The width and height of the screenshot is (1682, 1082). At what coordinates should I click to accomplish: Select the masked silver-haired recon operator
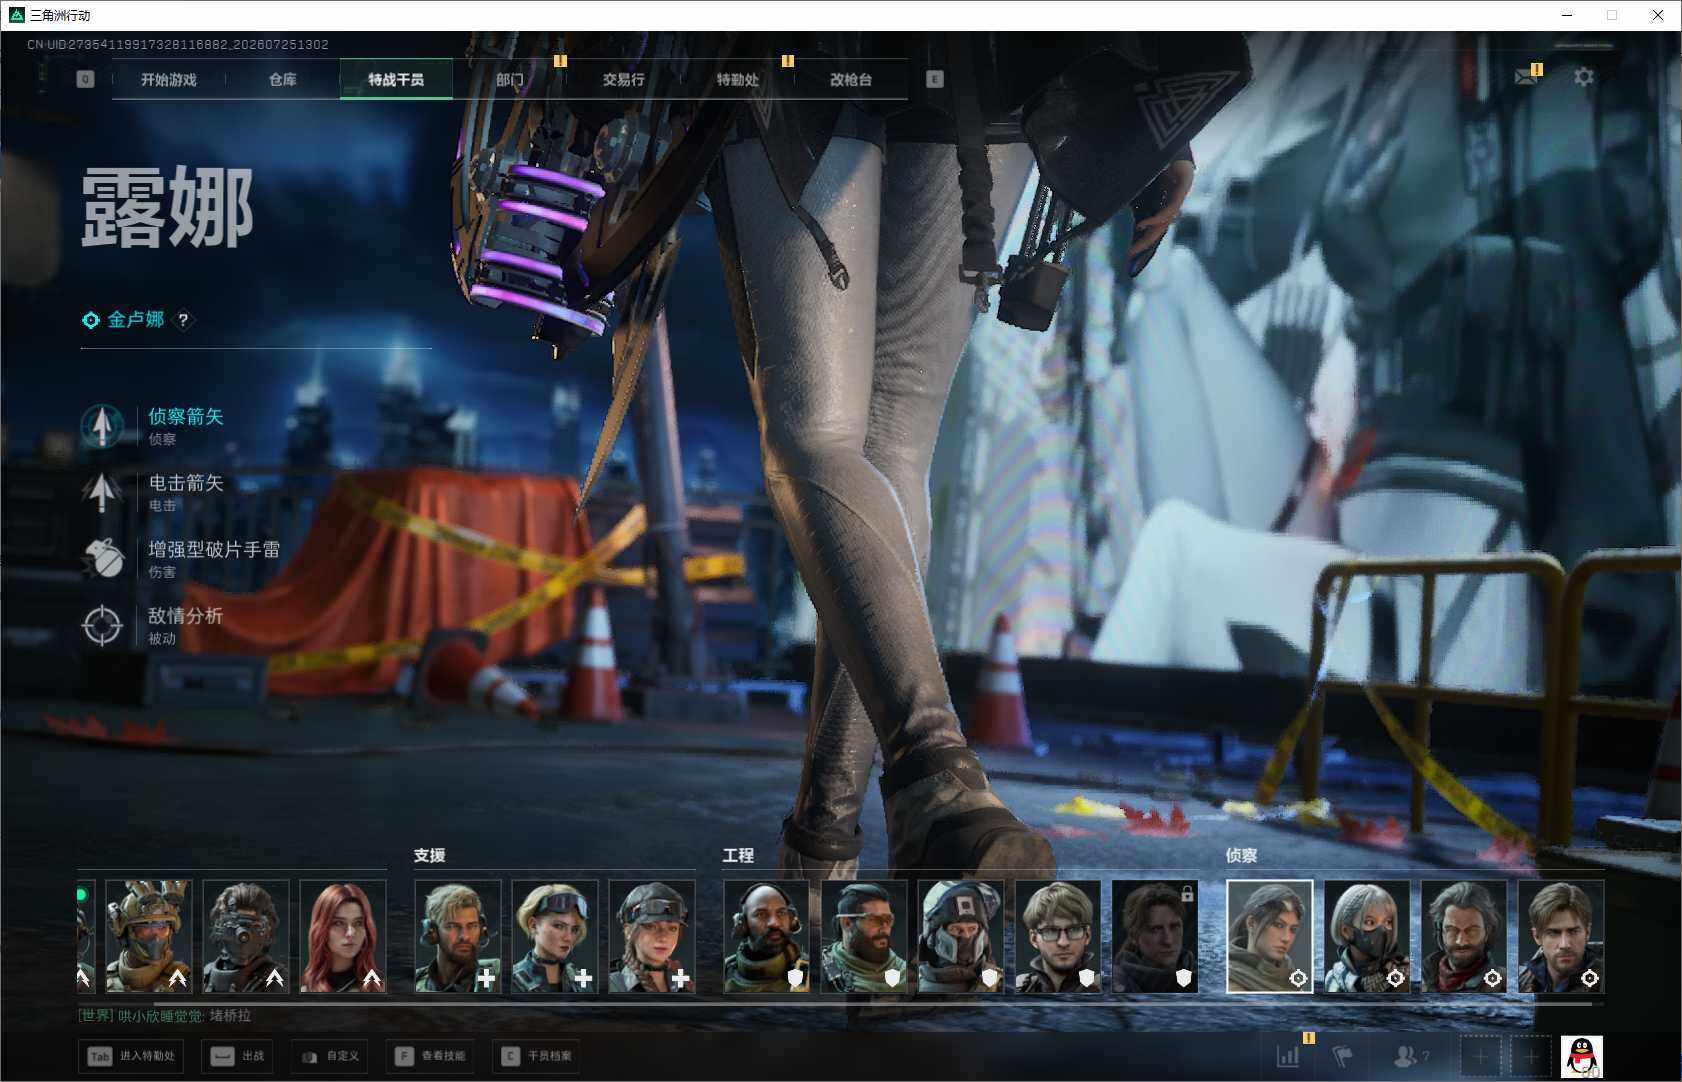(x=1367, y=937)
